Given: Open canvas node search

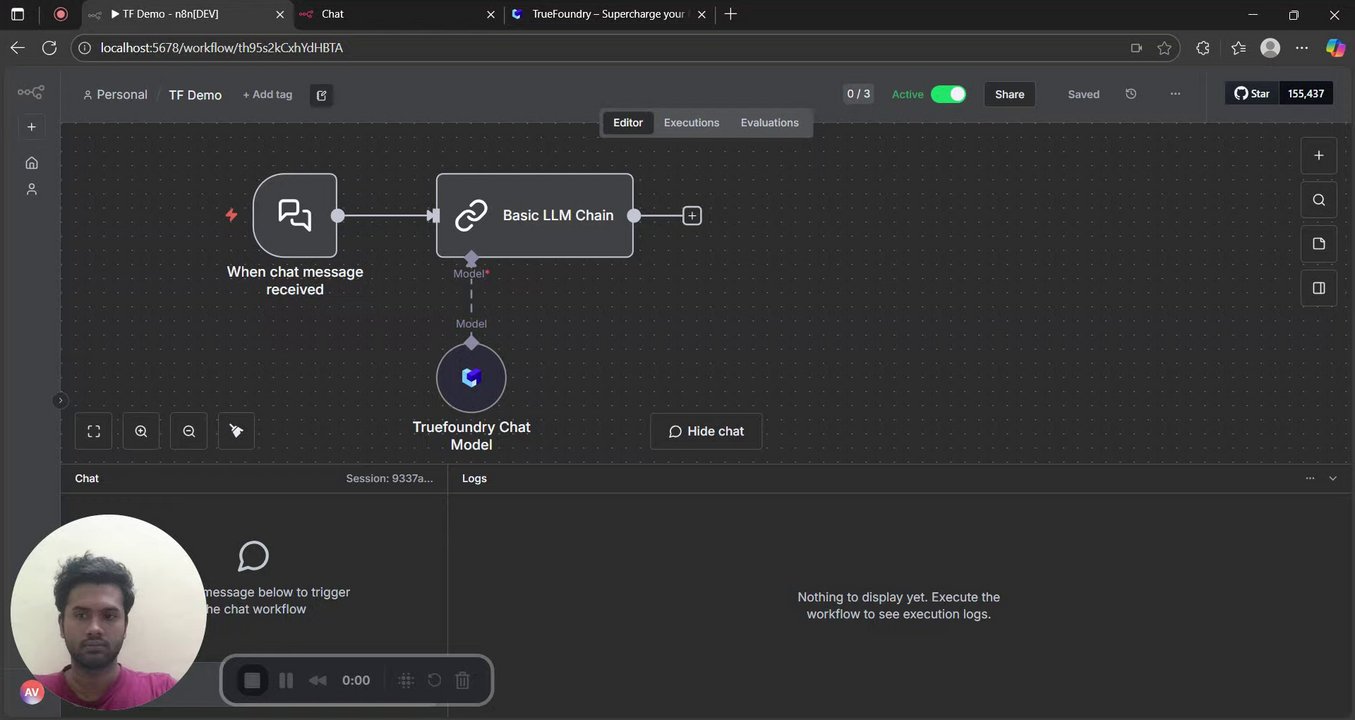Looking at the screenshot, I should (x=1319, y=200).
